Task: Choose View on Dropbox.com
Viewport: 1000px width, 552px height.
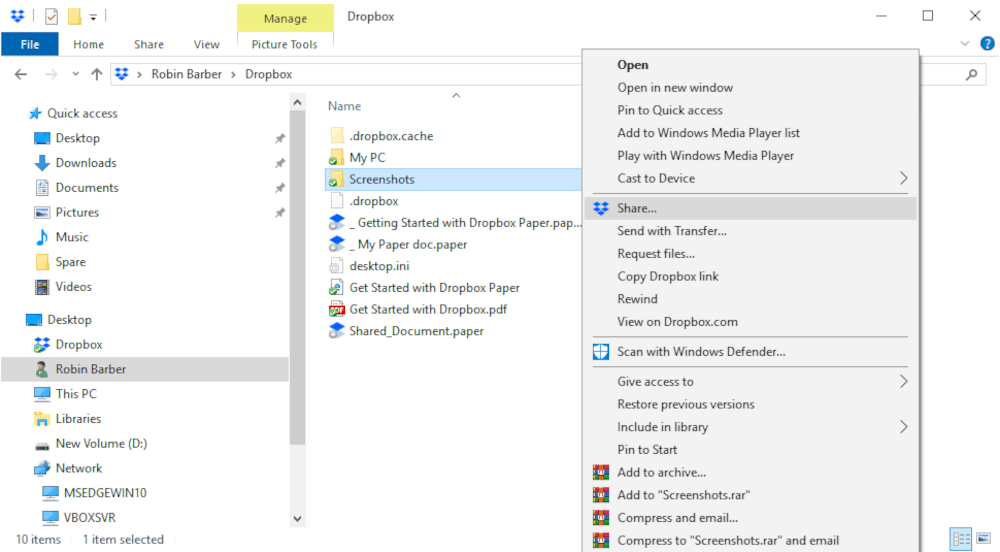Action: (750, 322)
